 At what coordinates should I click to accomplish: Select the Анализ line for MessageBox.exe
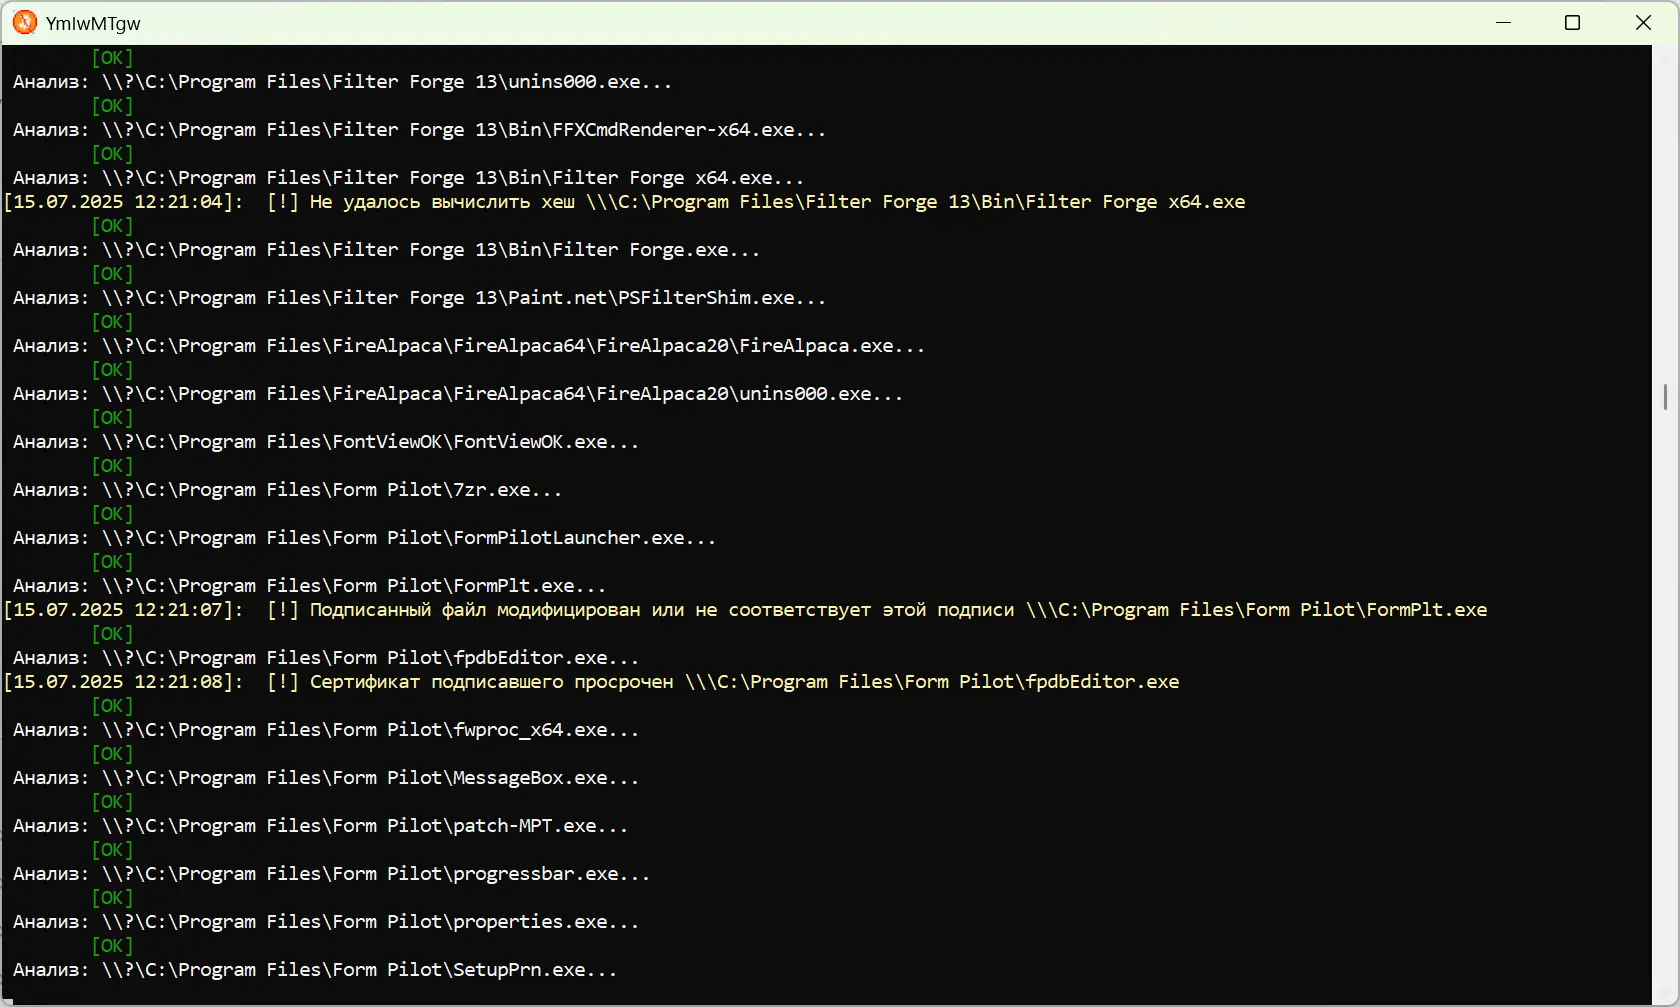pos(326,778)
